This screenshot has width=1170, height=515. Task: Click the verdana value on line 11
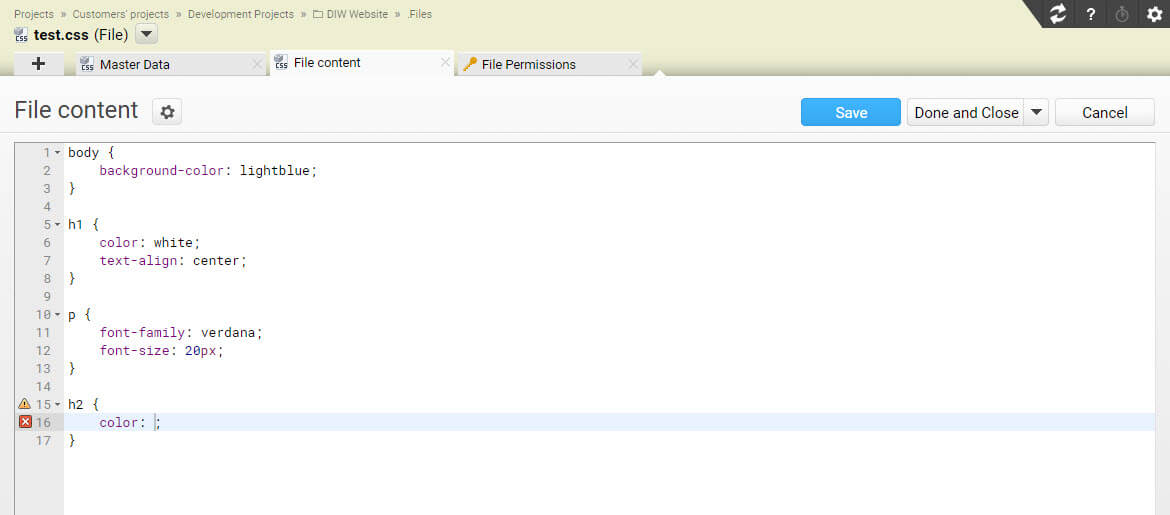pyautogui.click(x=228, y=332)
